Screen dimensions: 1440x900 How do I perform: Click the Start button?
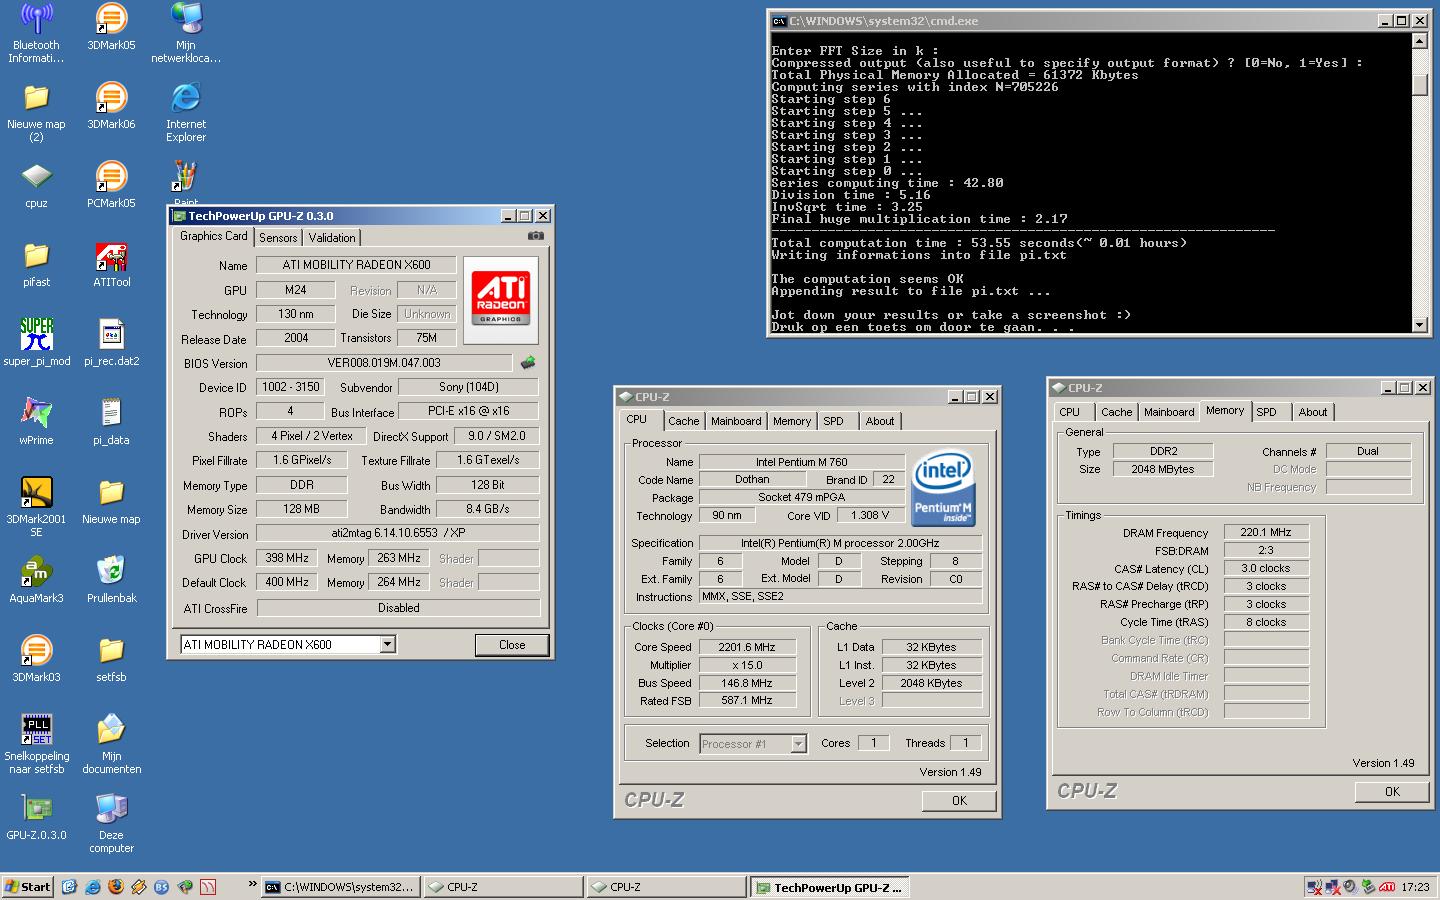(28, 886)
